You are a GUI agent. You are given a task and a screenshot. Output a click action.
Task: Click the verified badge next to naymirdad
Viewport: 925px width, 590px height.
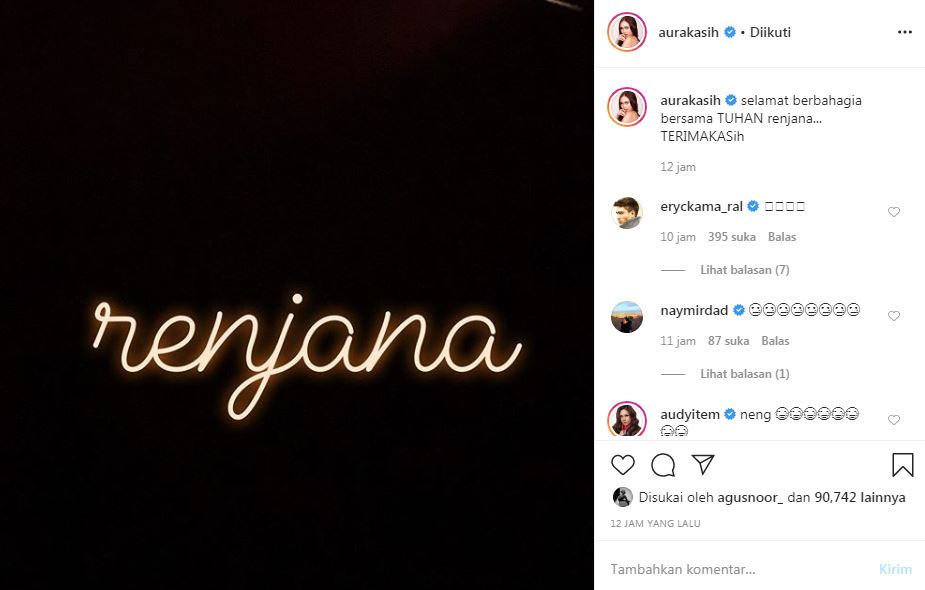(x=738, y=310)
